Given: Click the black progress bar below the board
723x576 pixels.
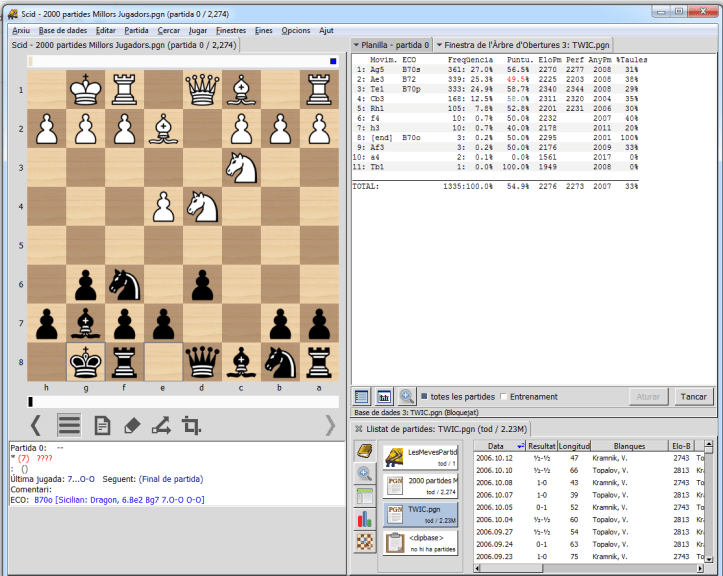Looking at the screenshot, I should pos(32,401).
